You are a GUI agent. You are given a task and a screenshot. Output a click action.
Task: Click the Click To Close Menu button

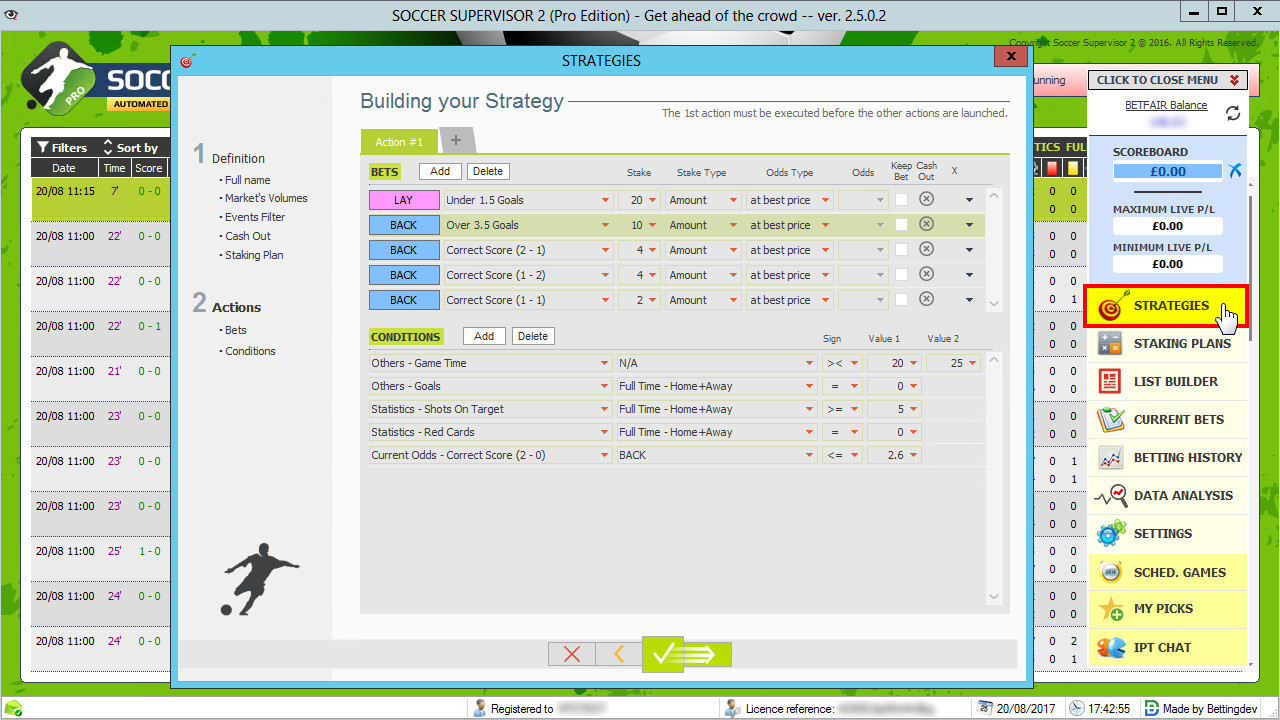[x=1167, y=80]
